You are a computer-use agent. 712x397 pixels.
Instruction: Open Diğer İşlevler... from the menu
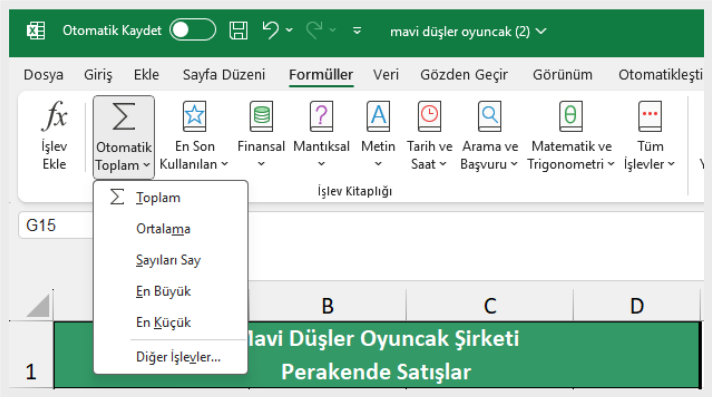[x=170, y=357]
